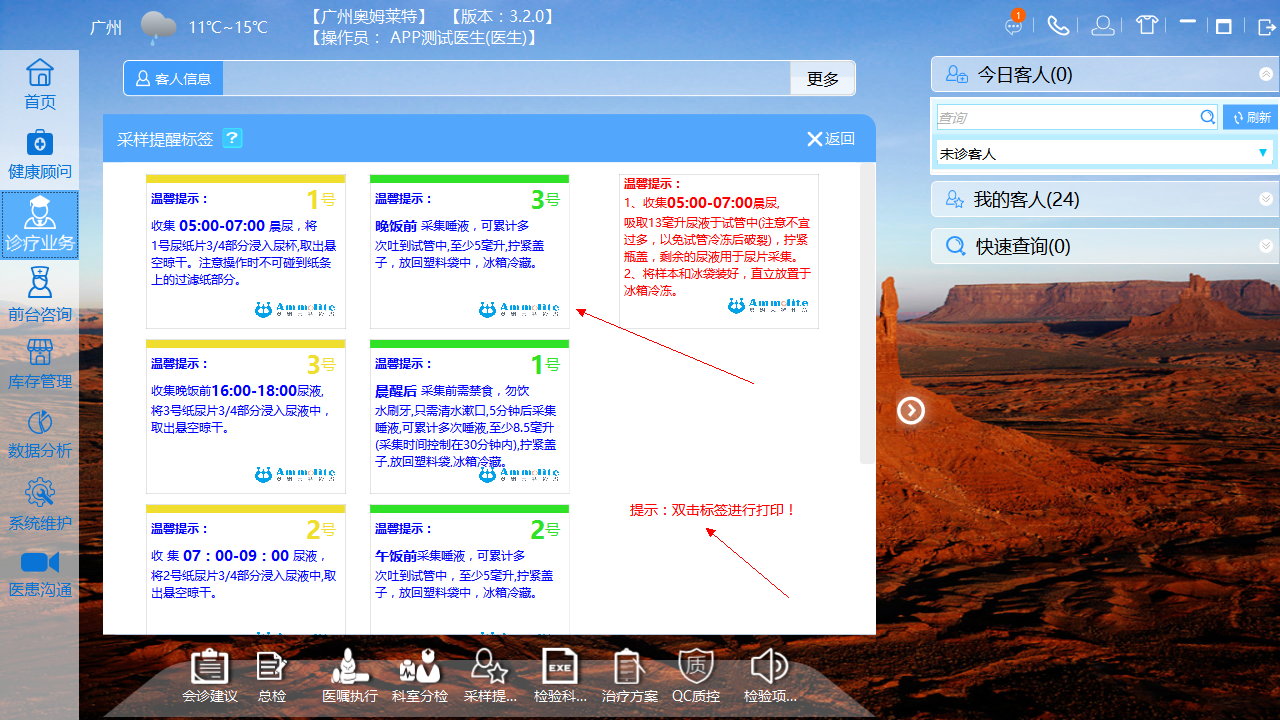Image resolution: width=1280 pixels, height=720 pixels.
Task: Open the 未诊客人 dropdown
Action: coord(1105,153)
